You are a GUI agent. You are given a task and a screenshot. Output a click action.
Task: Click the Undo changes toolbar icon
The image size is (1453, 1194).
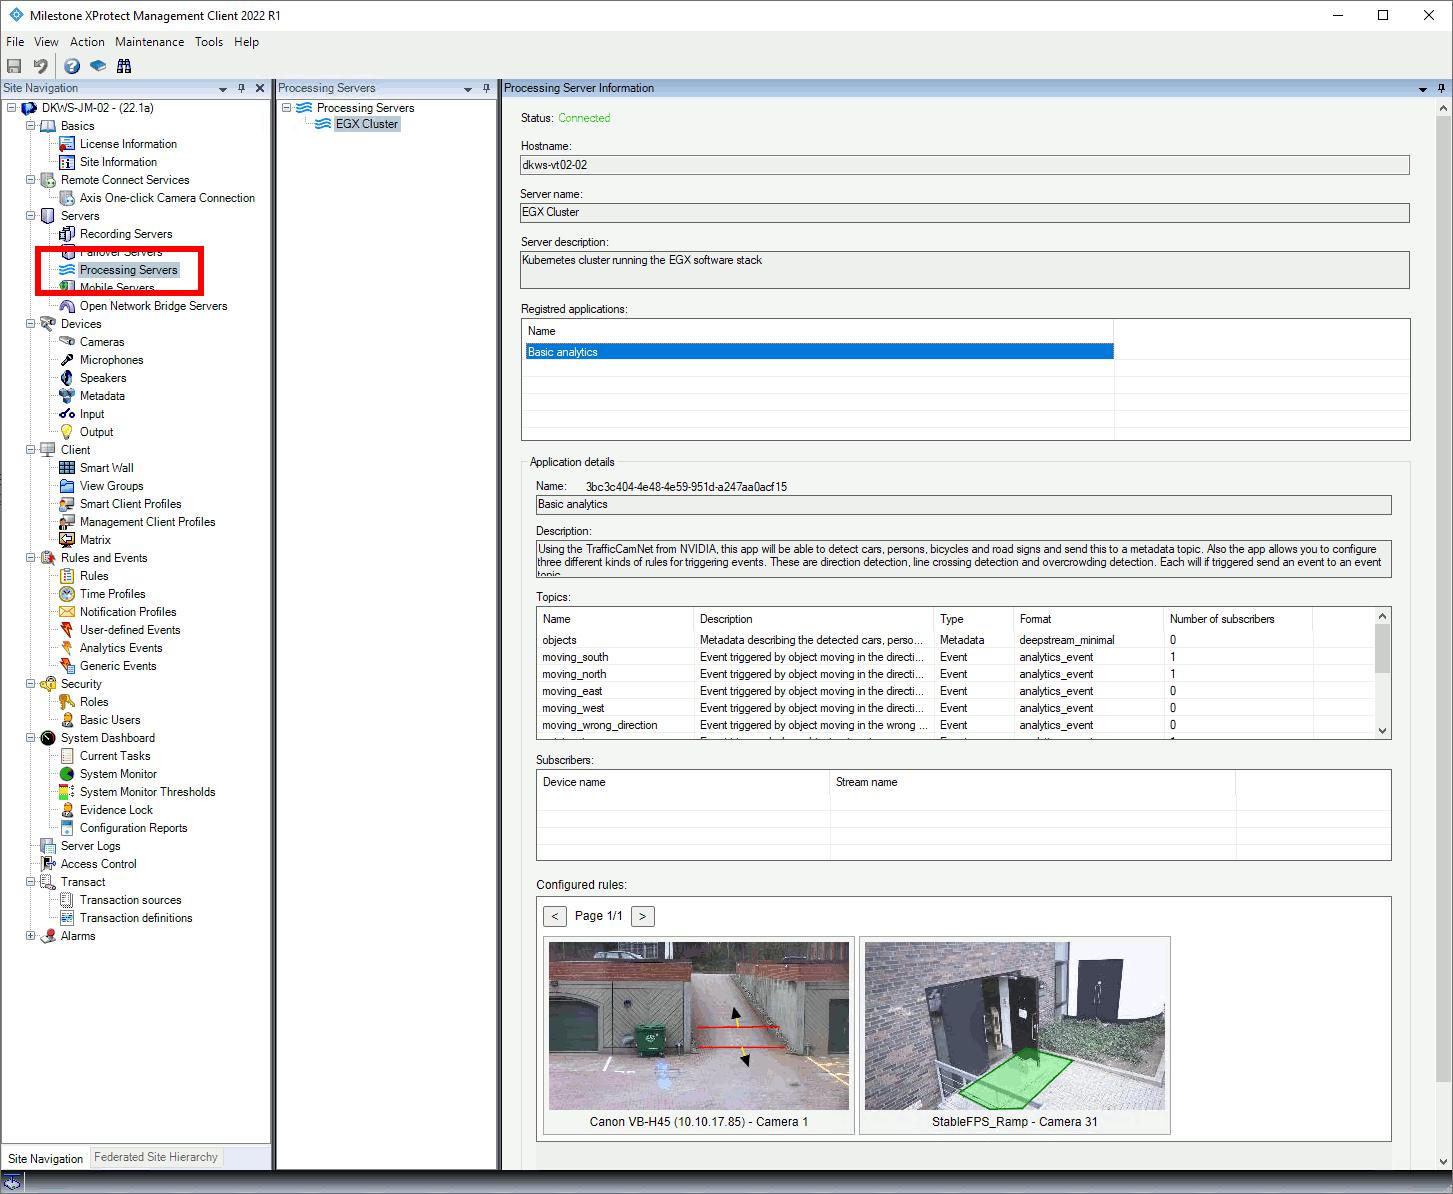click(x=40, y=65)
